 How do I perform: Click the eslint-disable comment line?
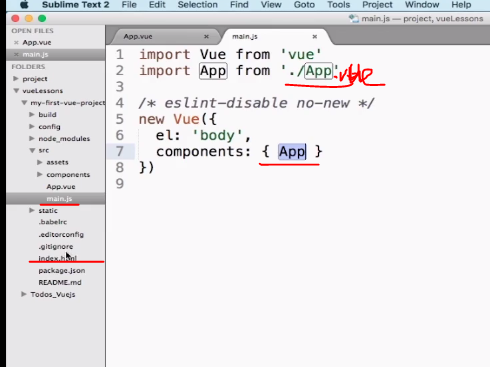[256, 103]
